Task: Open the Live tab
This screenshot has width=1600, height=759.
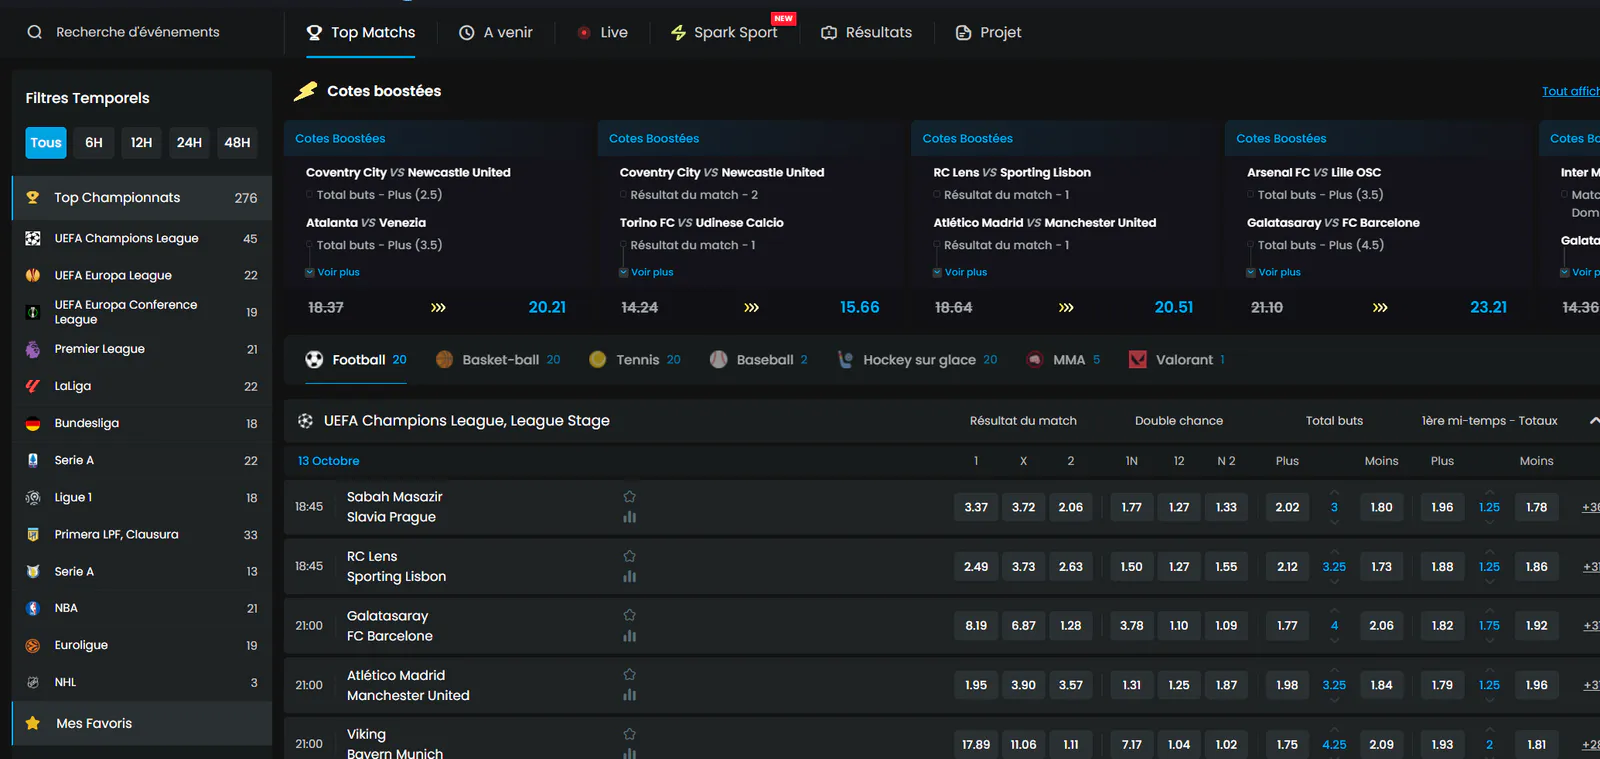Action: pyautogui.click(x=603, y=32)
